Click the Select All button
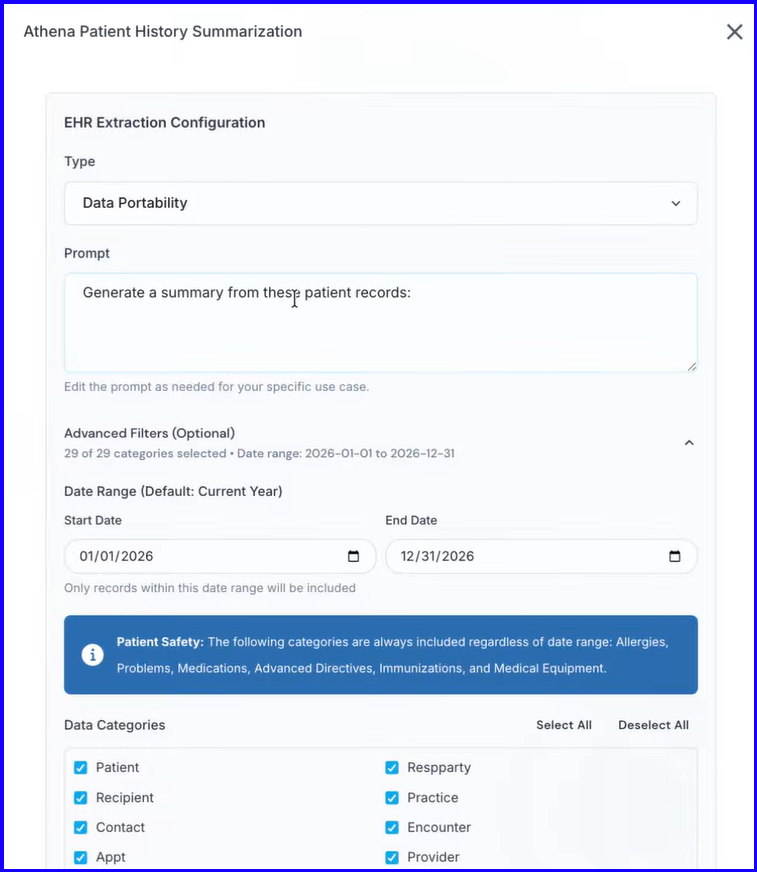This screenshot has height=872, width=757. pos(563,725)
